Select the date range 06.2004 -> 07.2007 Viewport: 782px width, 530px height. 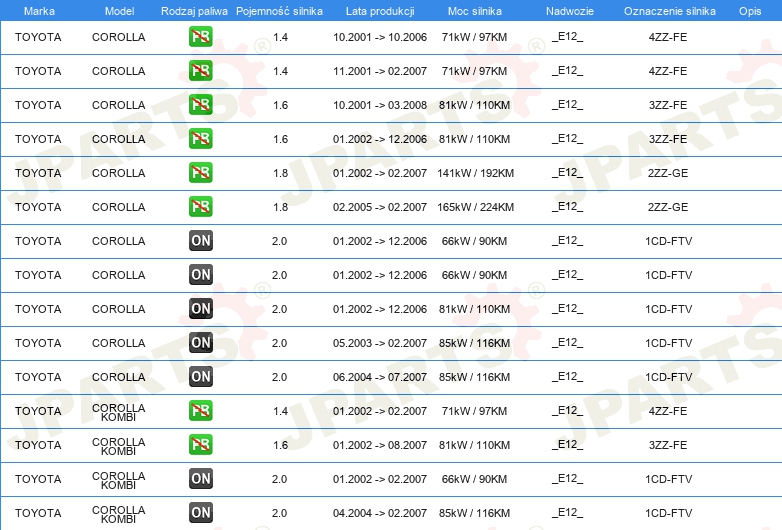380,377
